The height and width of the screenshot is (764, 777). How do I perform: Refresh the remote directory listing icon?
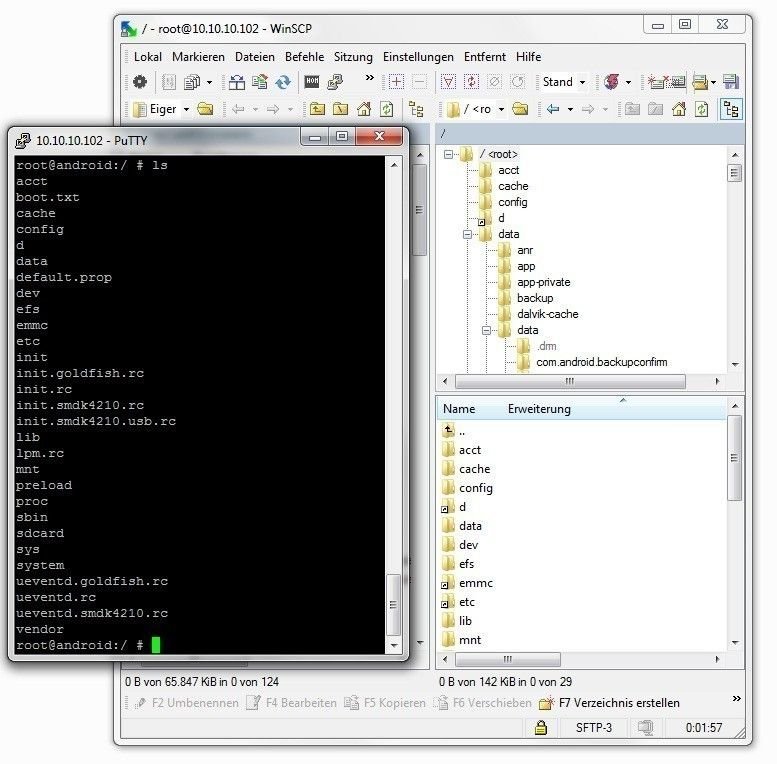pyautogui.click(x=702, y=109)
